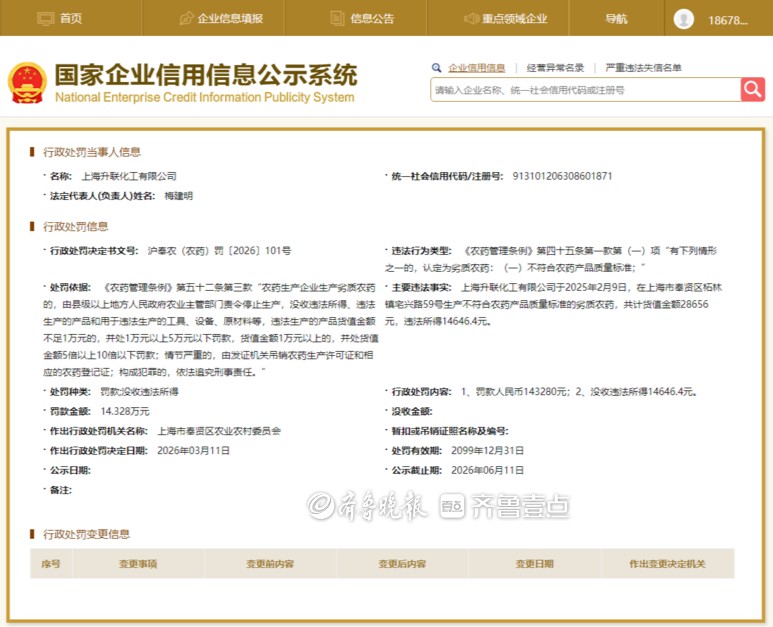Switch to the 经营异常名录 tab
This screenshot has width=773, height=627.
555,68
